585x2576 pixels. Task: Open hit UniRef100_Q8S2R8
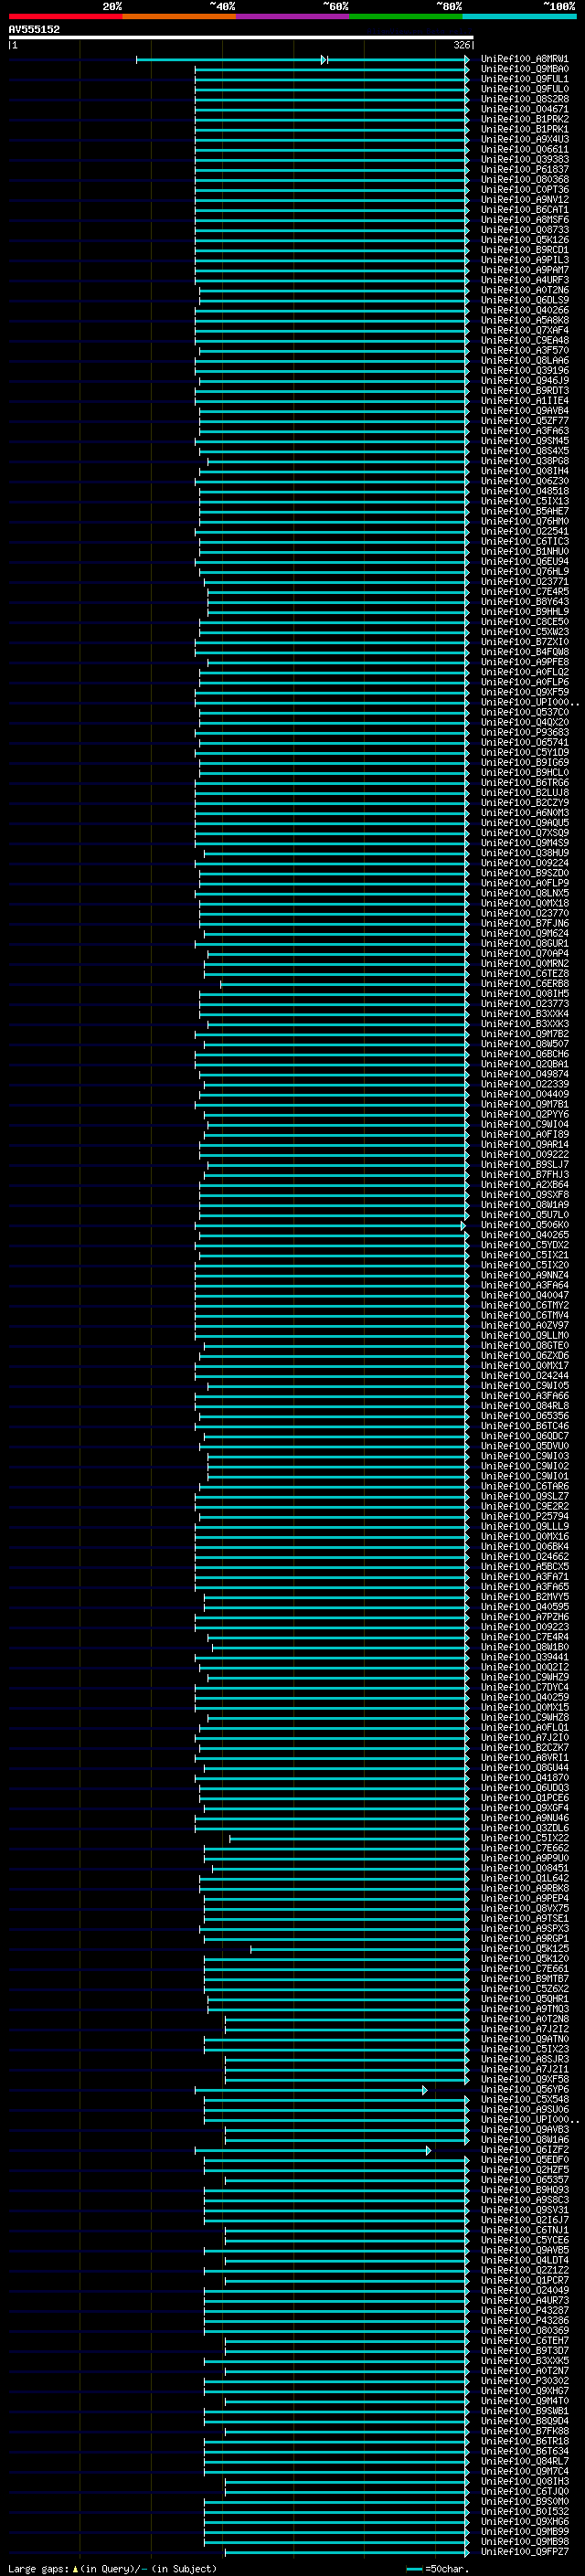[x=525, y=99]
